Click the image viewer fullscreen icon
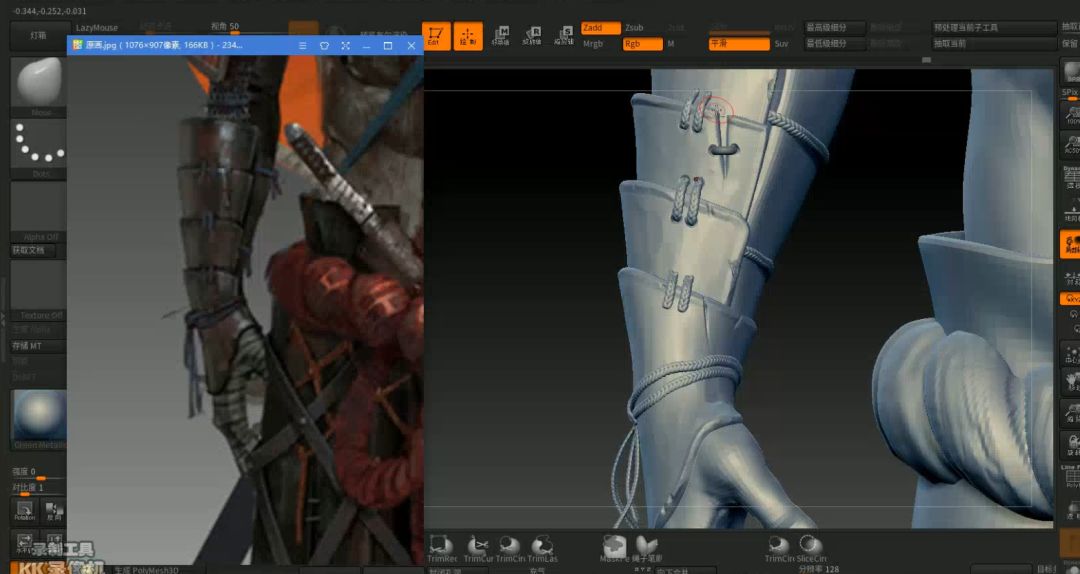This screenshot has width=1080, height=574. coord(345,45)
